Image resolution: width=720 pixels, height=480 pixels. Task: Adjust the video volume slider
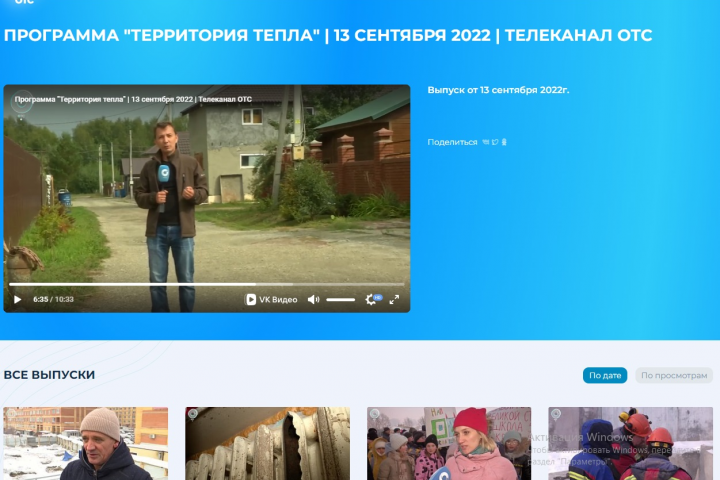click(x=340, y=299)
